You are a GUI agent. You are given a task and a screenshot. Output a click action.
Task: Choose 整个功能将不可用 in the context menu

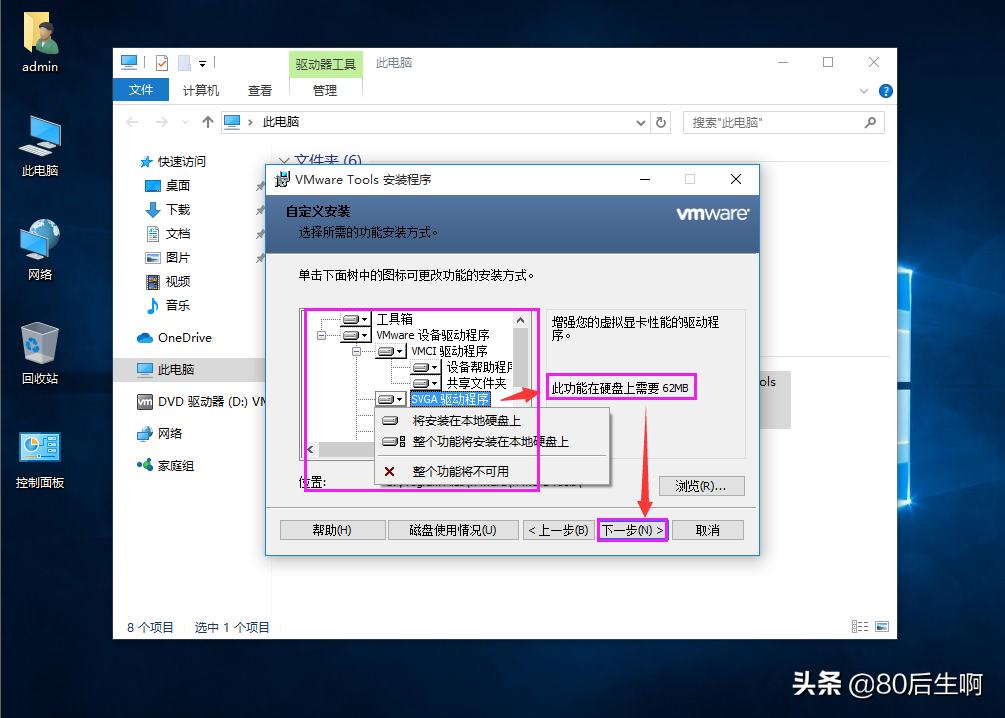(x=460, y=470)
